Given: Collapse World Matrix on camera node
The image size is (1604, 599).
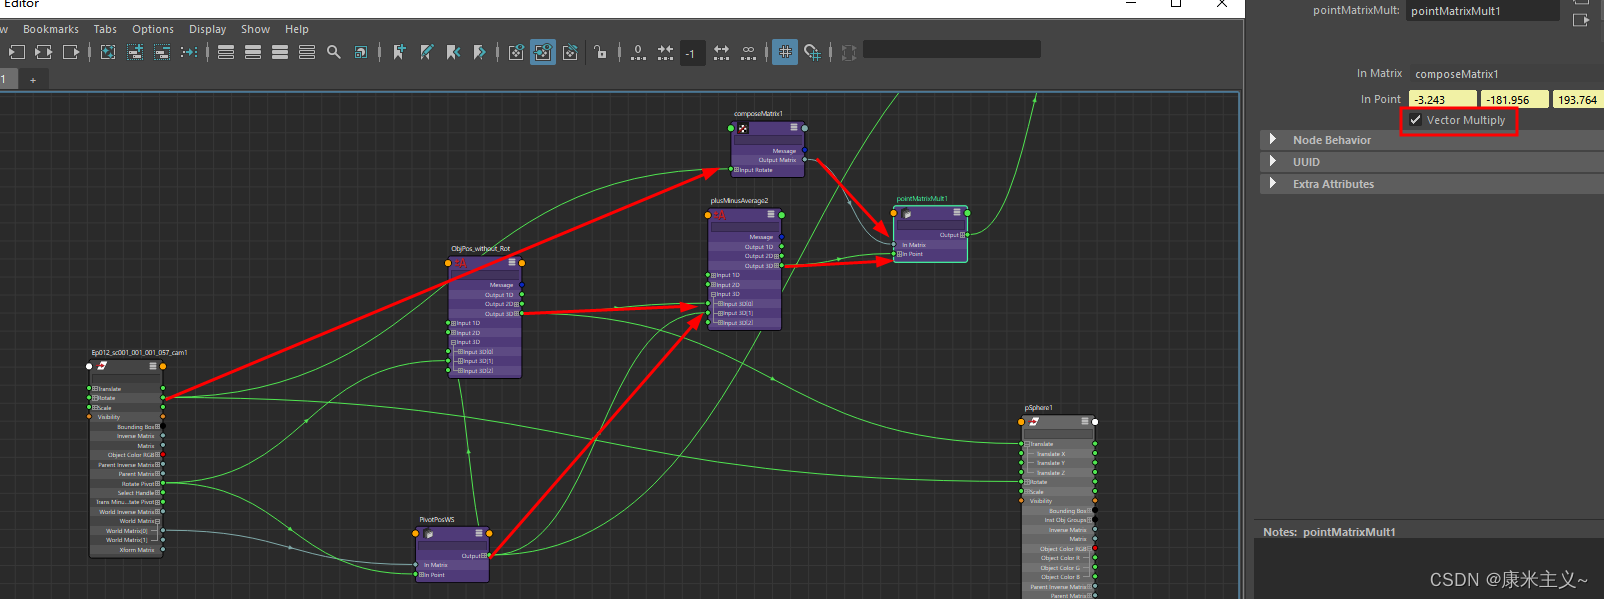Looking at the screenshot, I should coord(157,521).
